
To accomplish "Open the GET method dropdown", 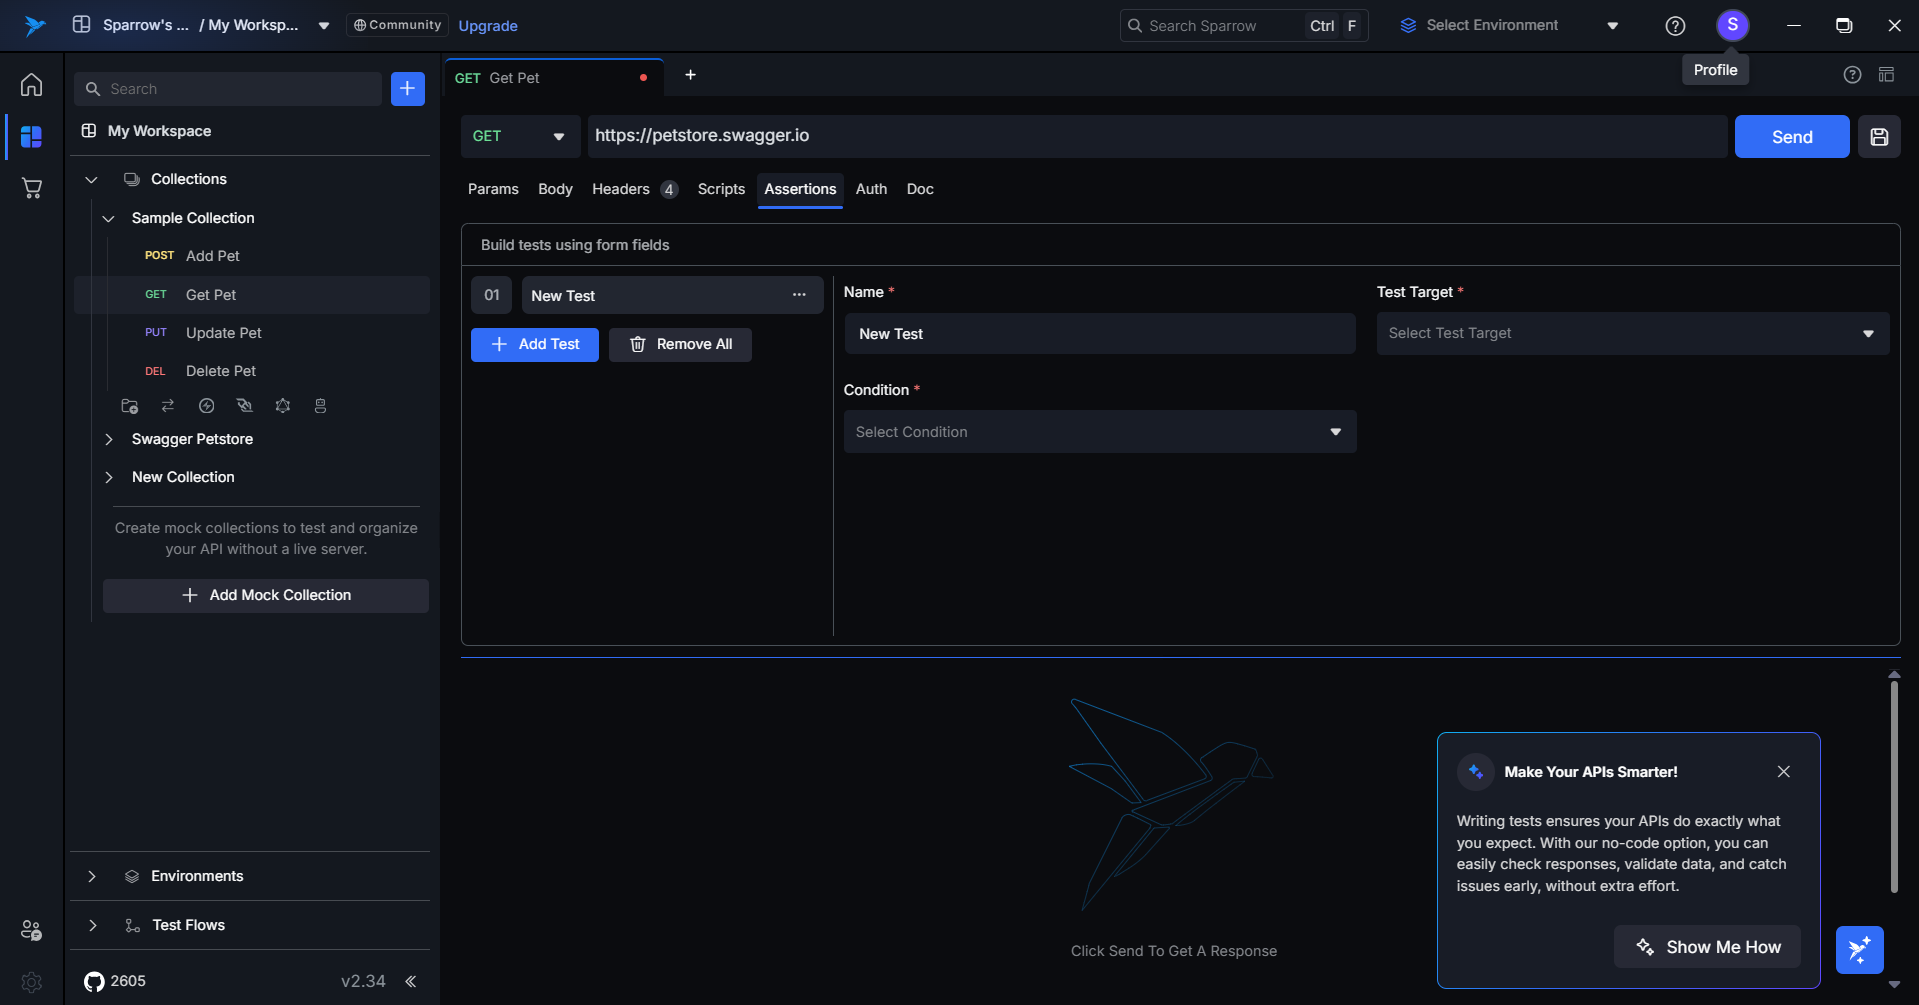I will 519,136.
